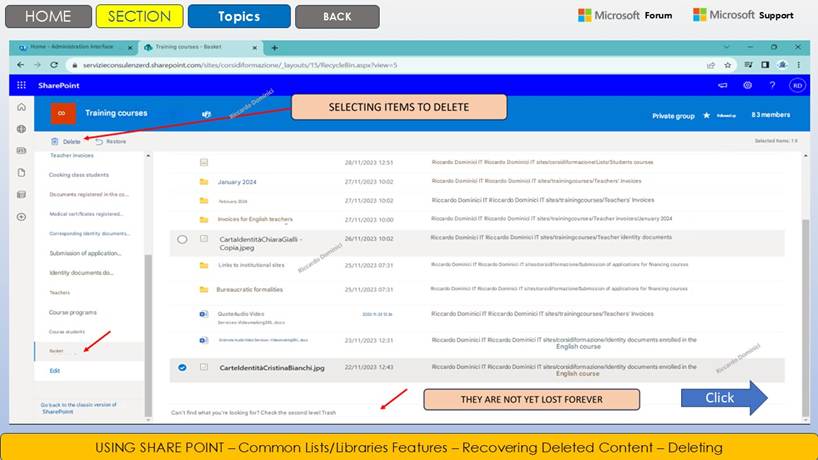Open the megaphone feedback icon in SharePoint header
Screen dimensions: 818x460
click(723, 85)
